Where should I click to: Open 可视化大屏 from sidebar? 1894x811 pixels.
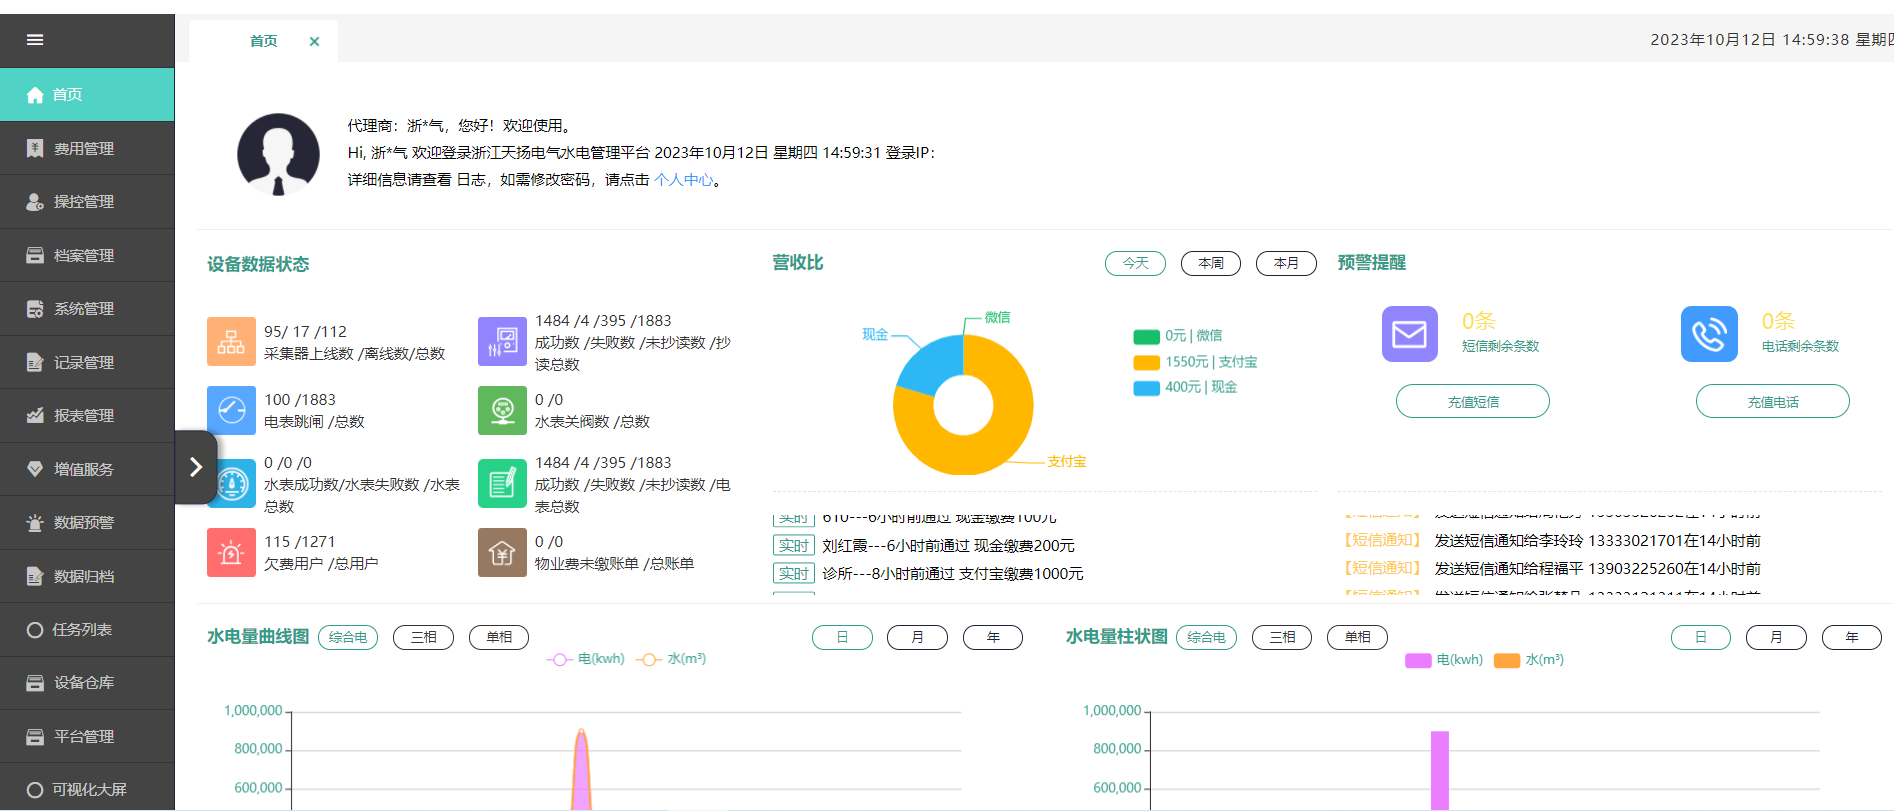[87, 789]
